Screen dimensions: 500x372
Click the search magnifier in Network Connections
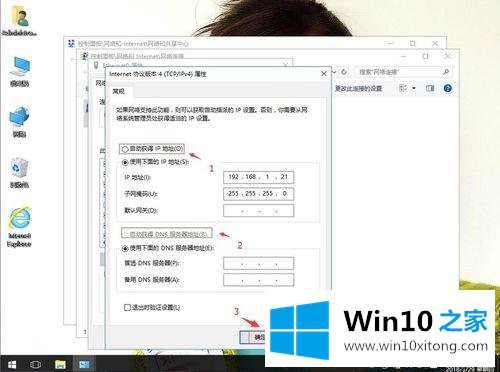446,72
